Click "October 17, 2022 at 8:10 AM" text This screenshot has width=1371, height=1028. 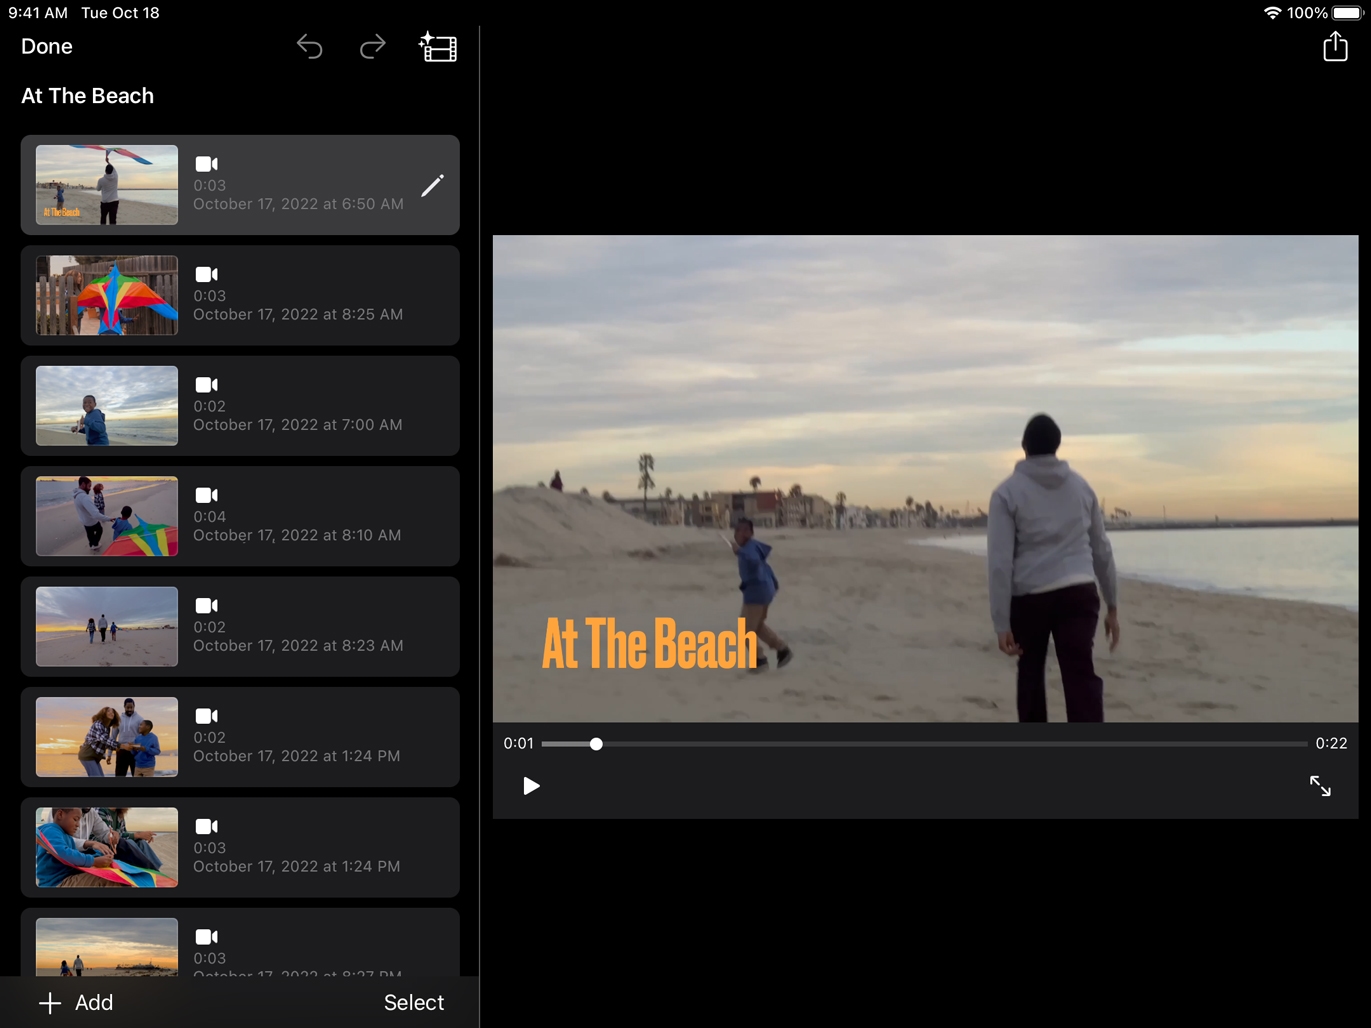tap(297, 535)
